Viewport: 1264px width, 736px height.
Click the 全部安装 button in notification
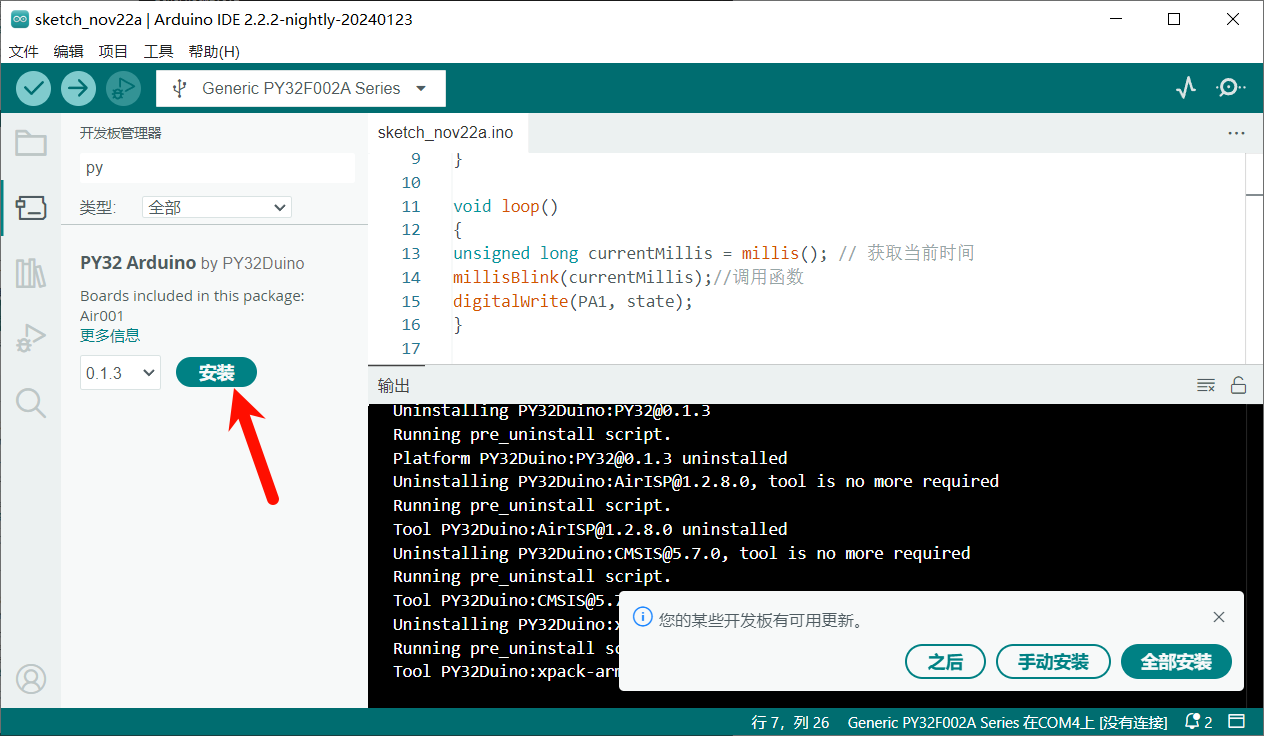1176,662
